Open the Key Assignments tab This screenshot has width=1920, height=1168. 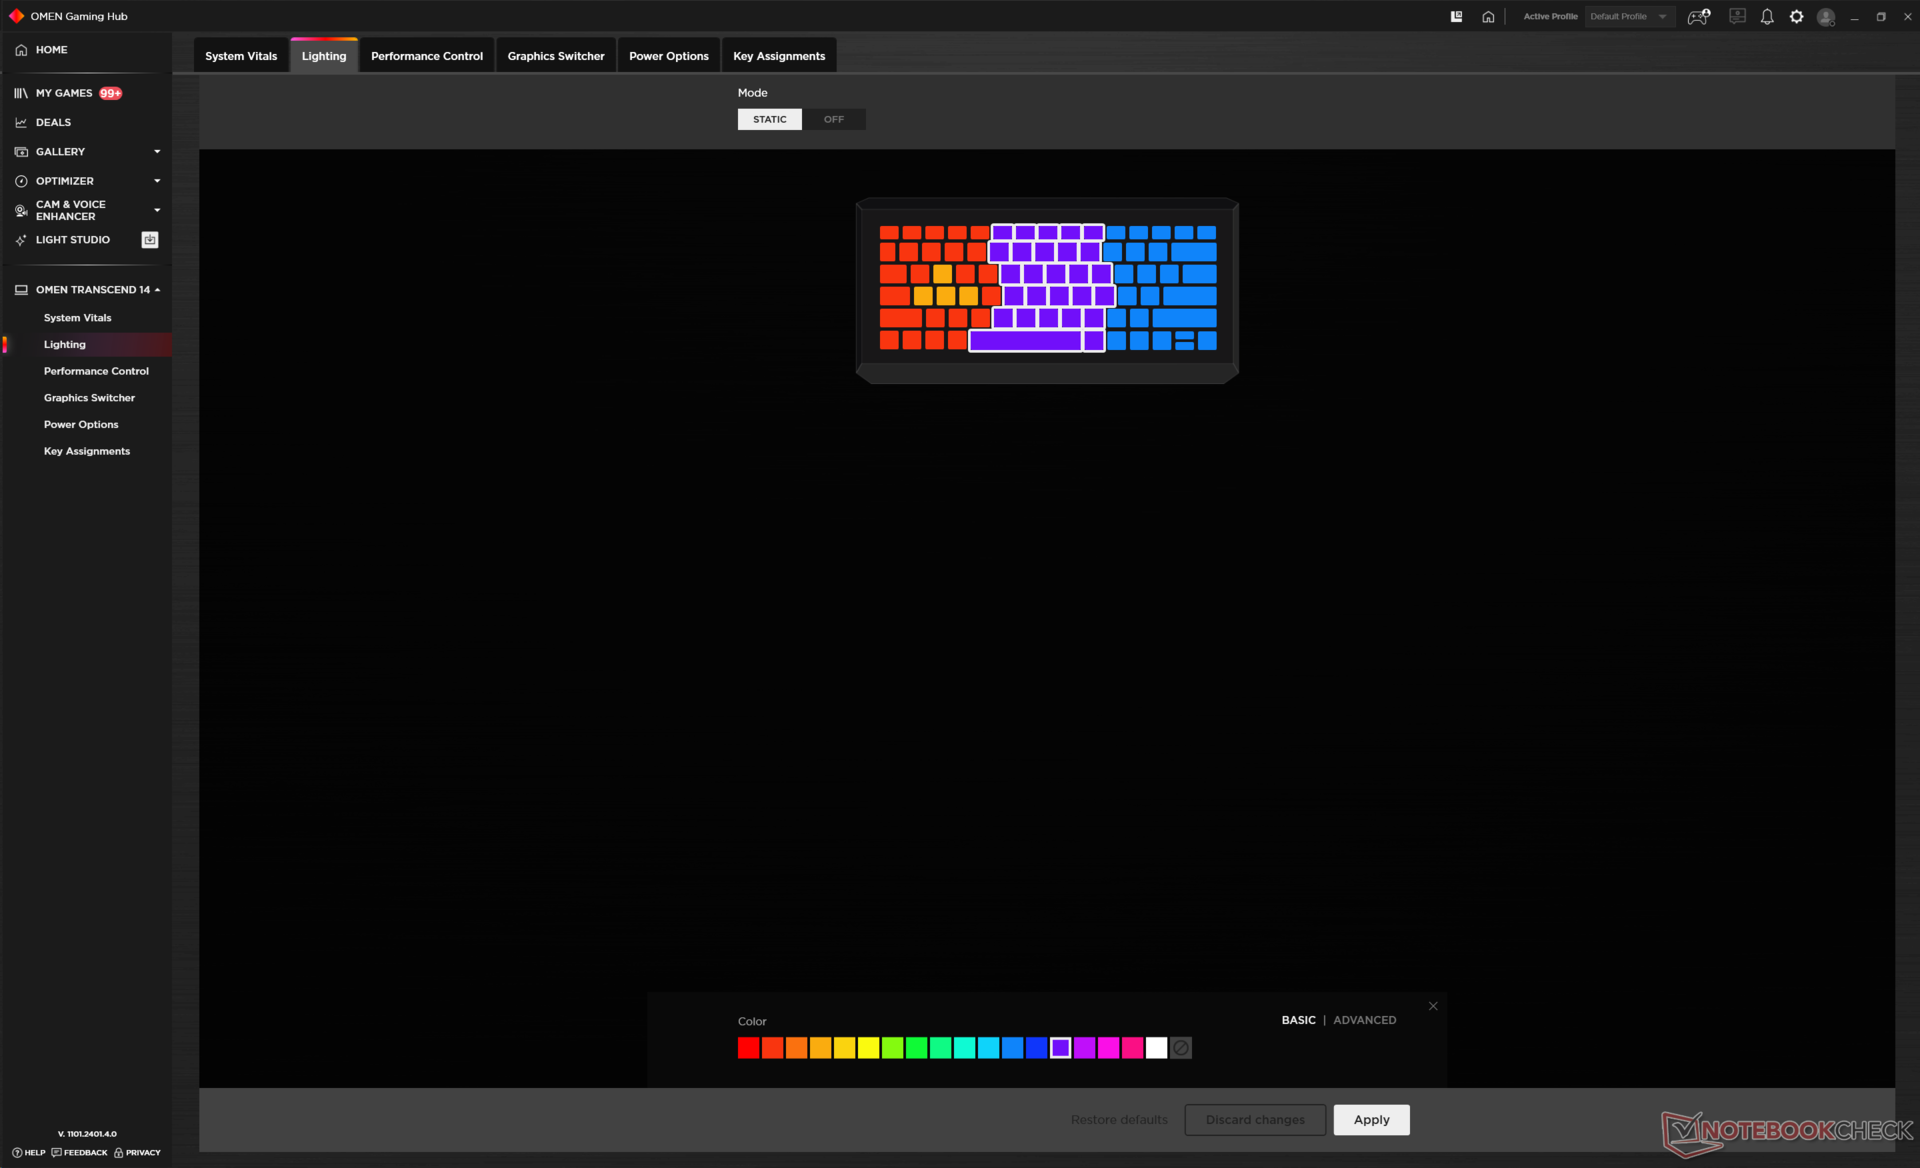click(779, 56)
